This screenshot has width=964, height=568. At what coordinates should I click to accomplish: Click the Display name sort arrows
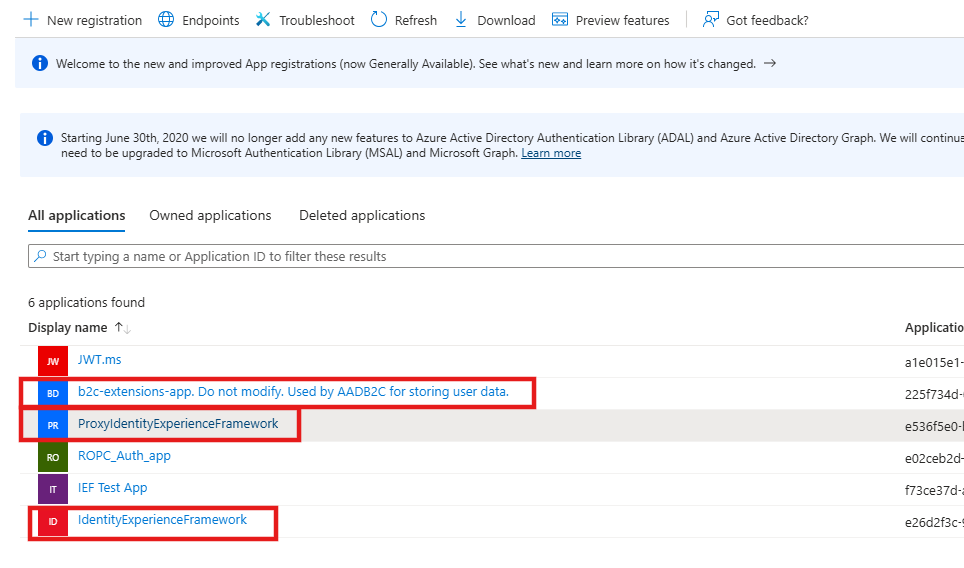(x=123, y=328)
